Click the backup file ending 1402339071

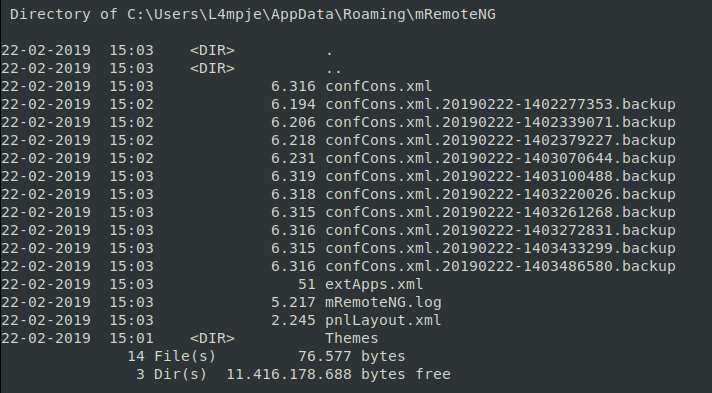pyautogui.click(x=500, y=123)
